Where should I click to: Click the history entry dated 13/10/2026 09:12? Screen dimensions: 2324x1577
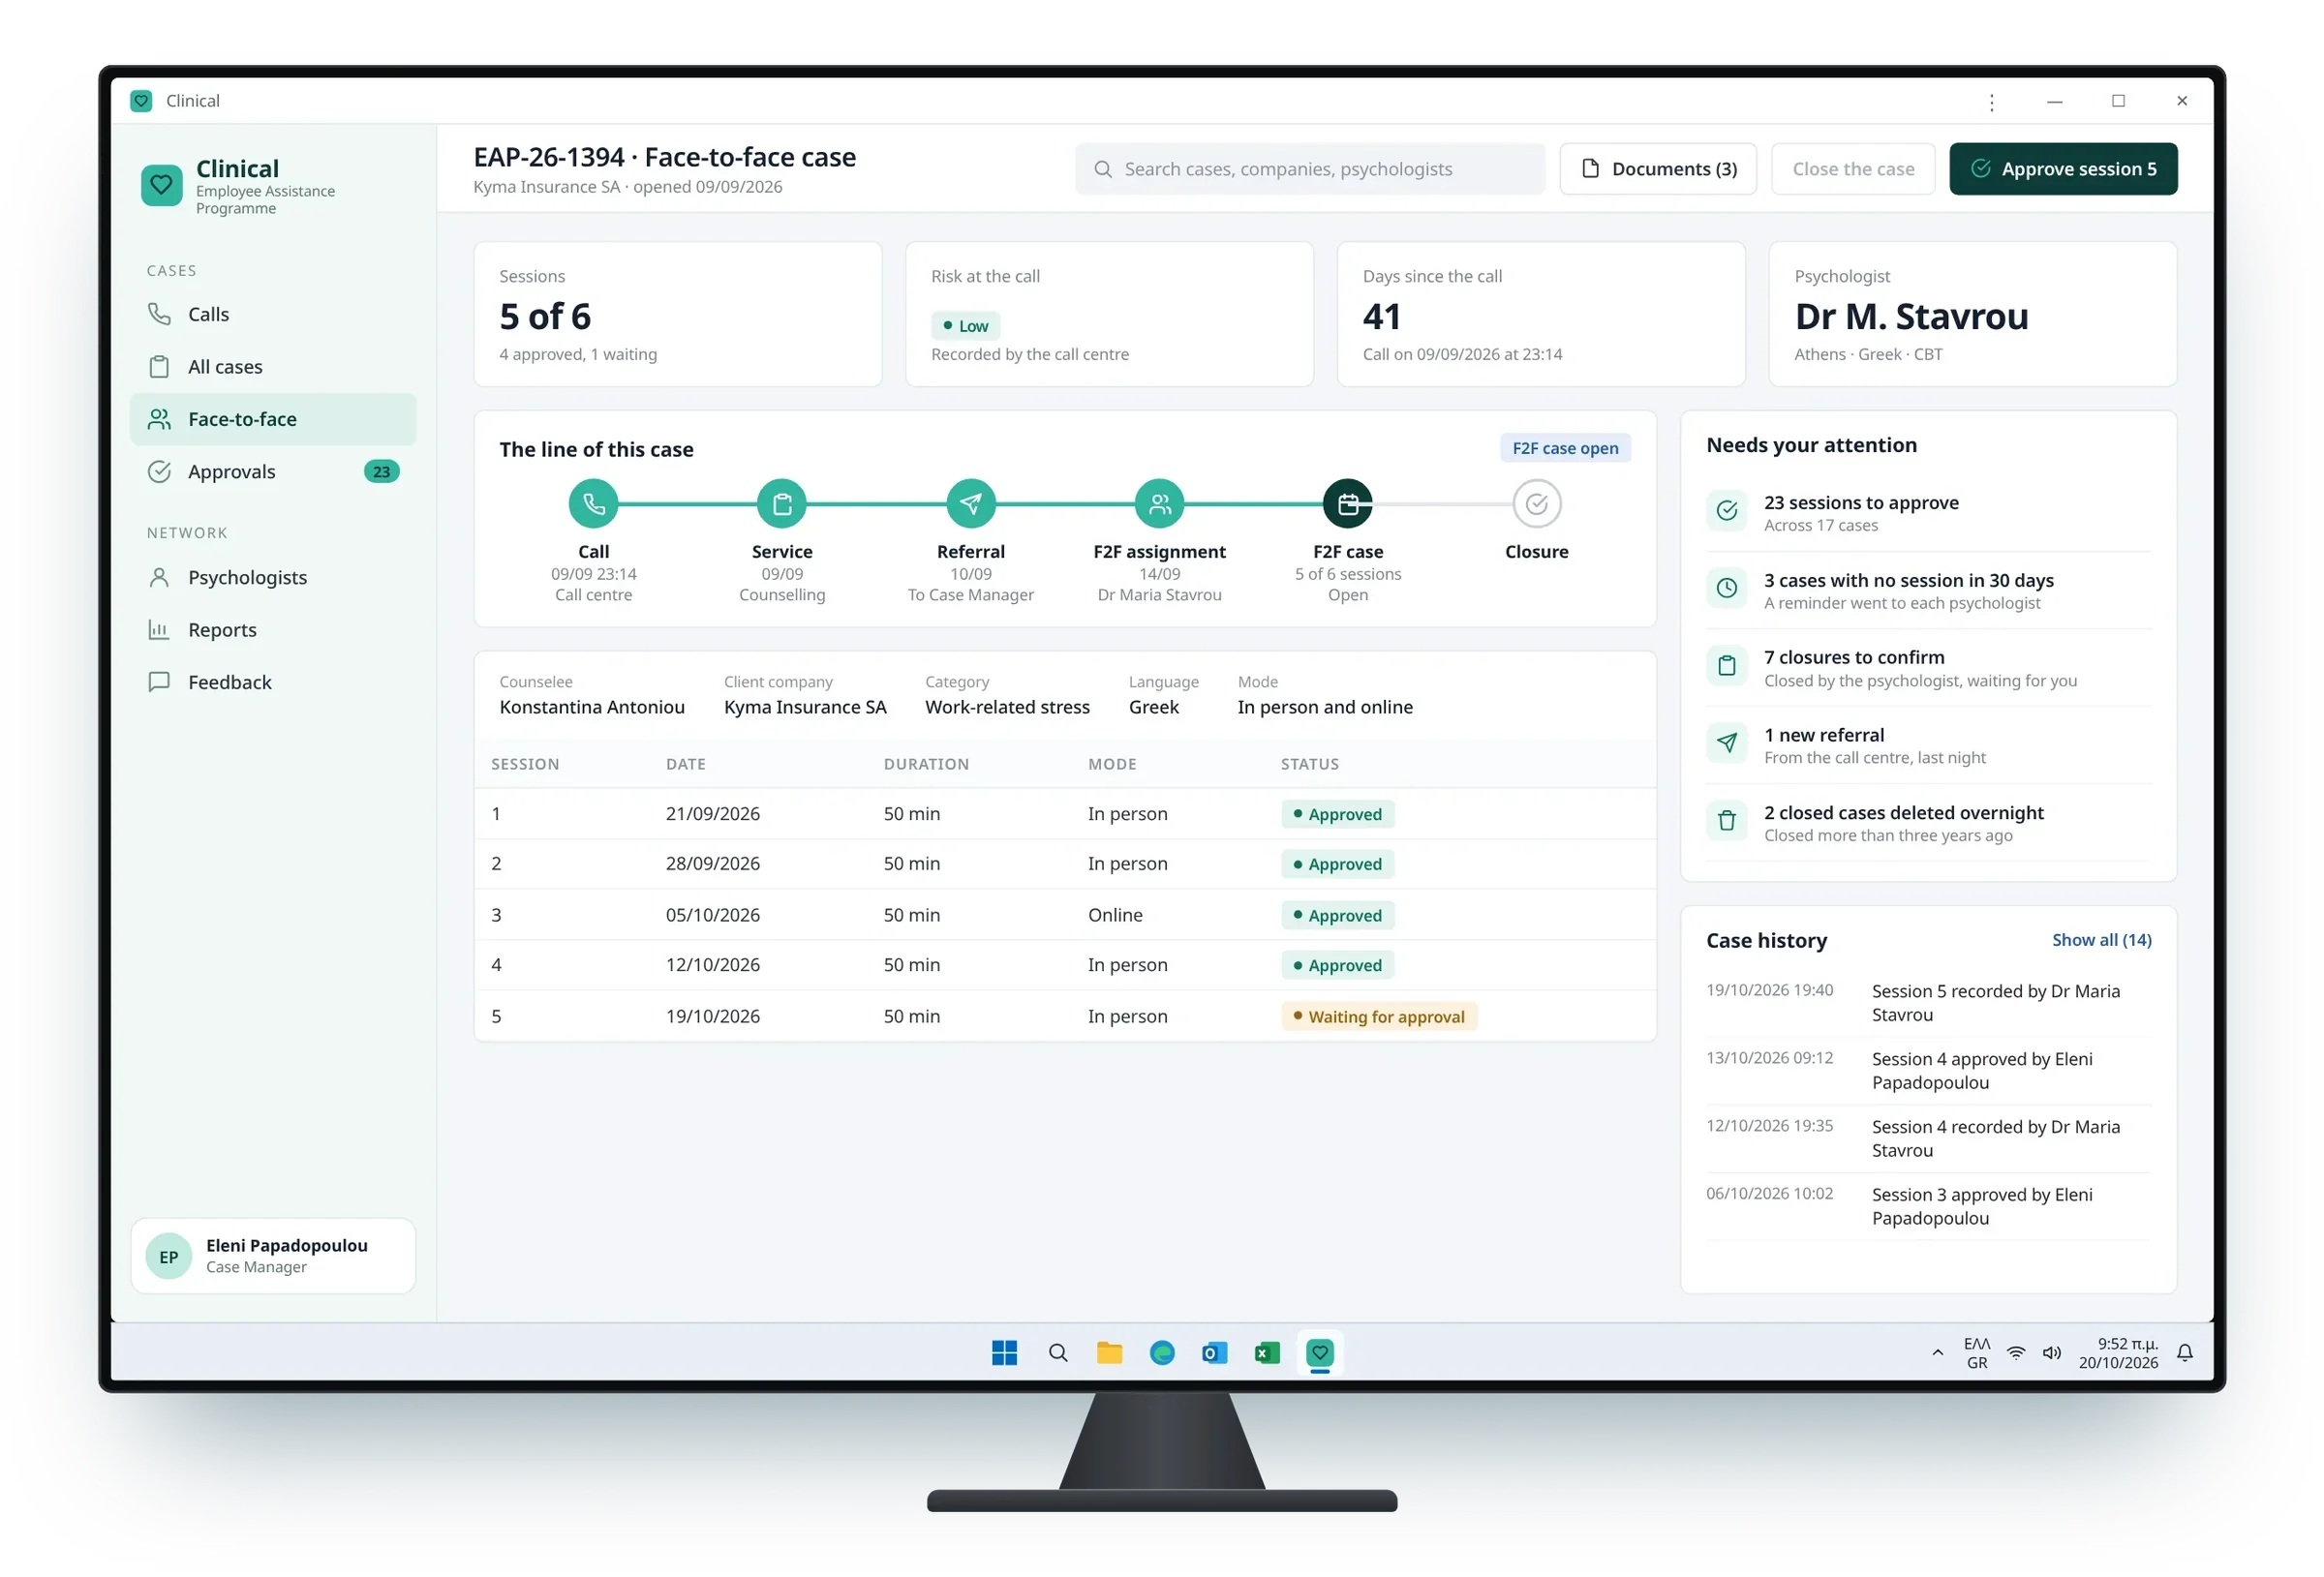(x=1927, y=1070)
